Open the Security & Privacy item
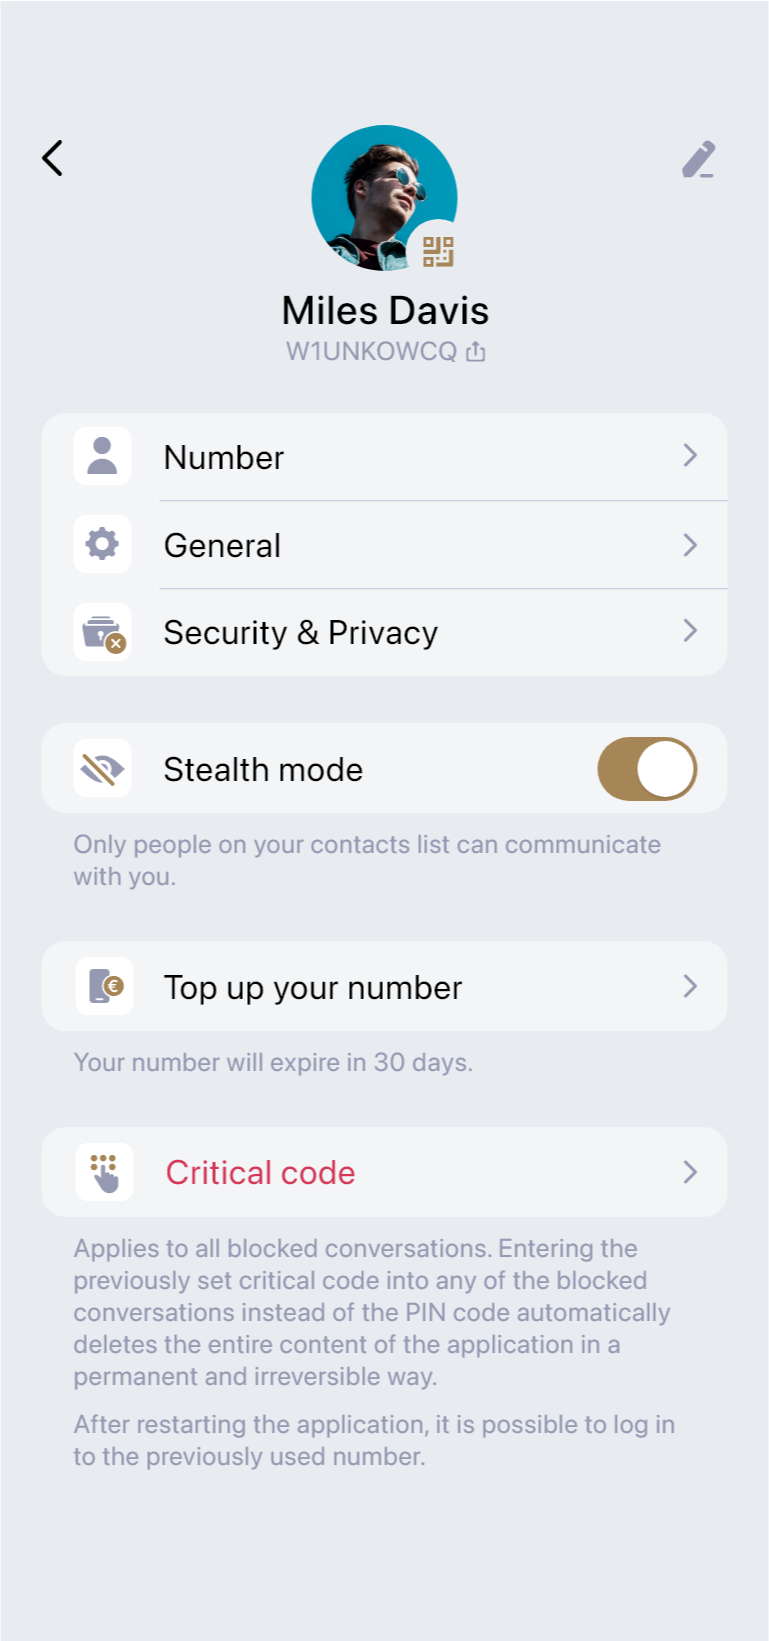 (300, 633)
